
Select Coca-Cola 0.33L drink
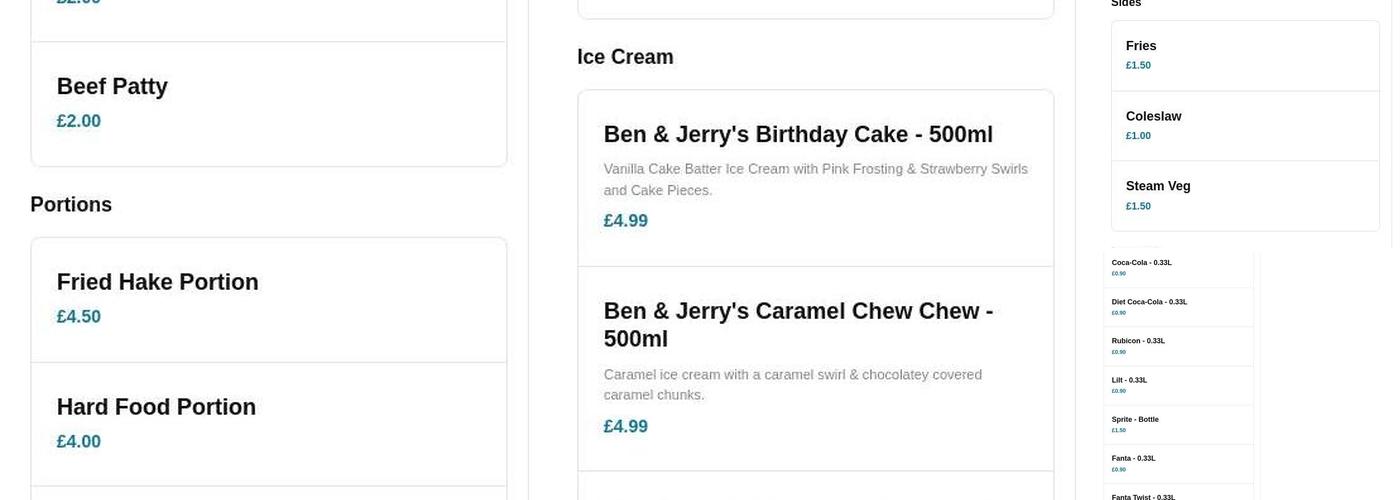(1178, 267)
